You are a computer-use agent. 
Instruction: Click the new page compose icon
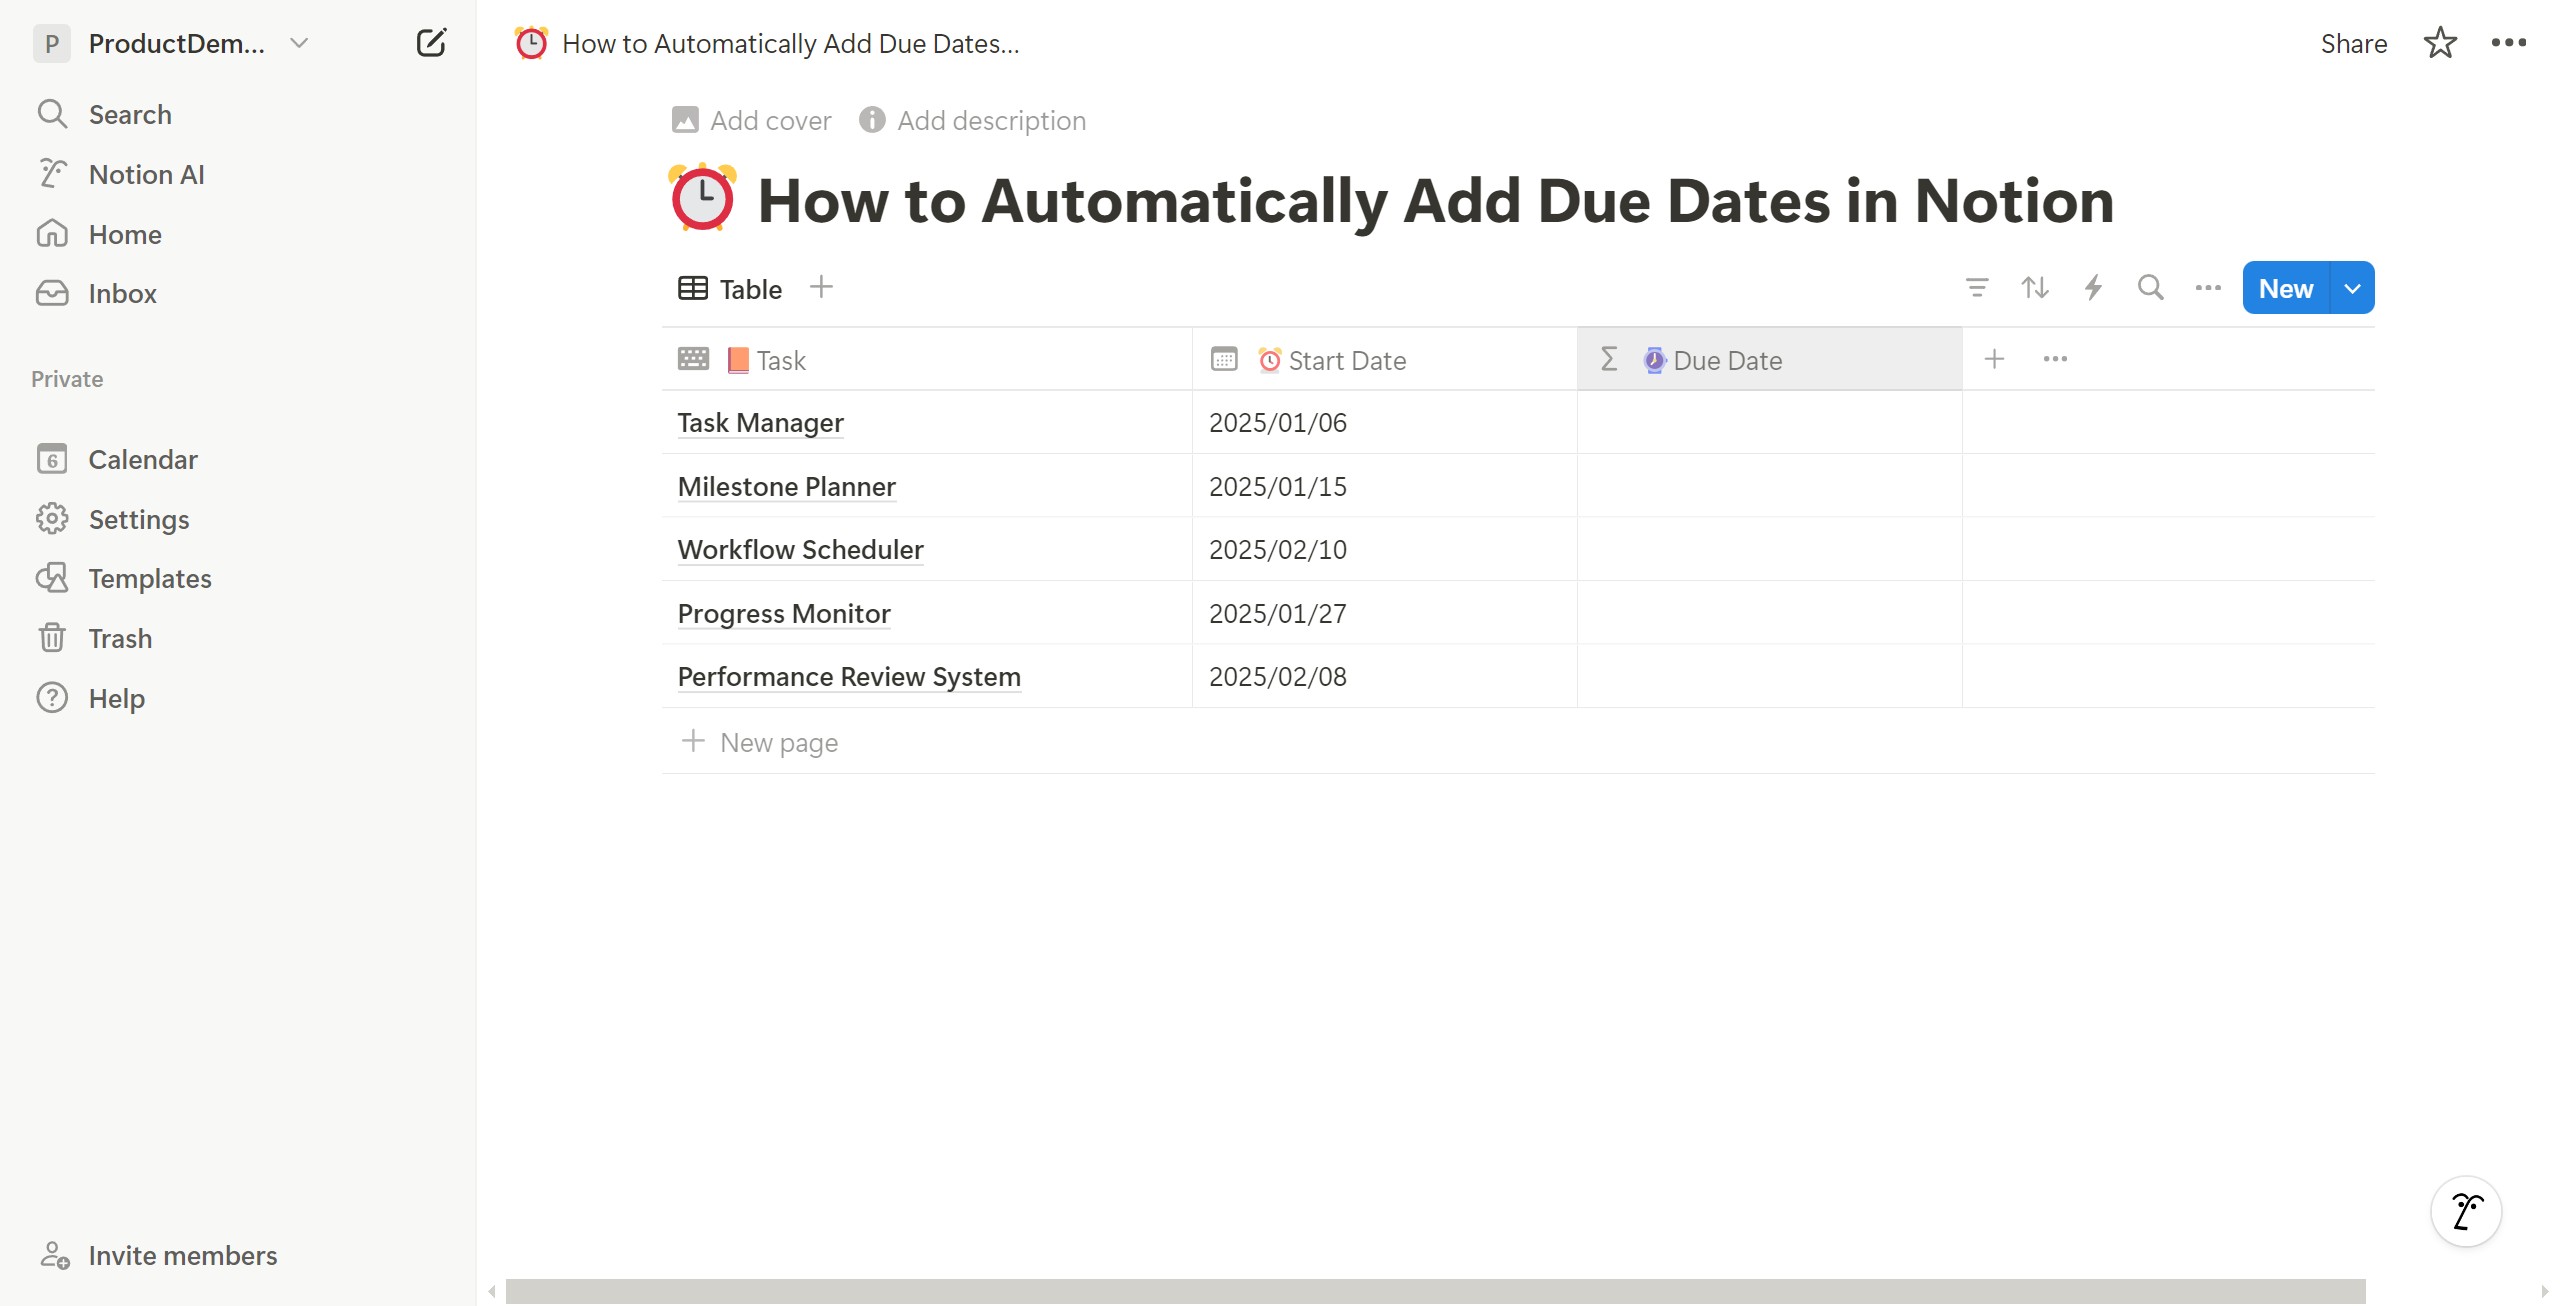(431, 43)
